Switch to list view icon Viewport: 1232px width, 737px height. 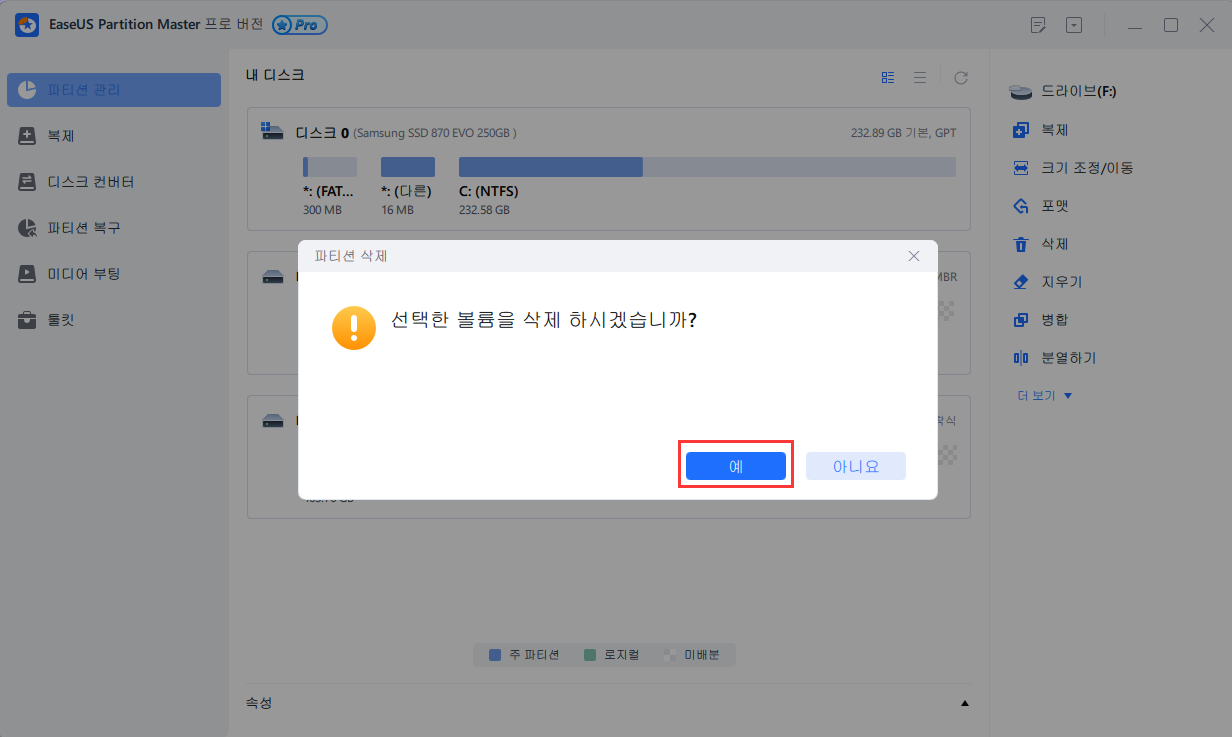[920, 77]
